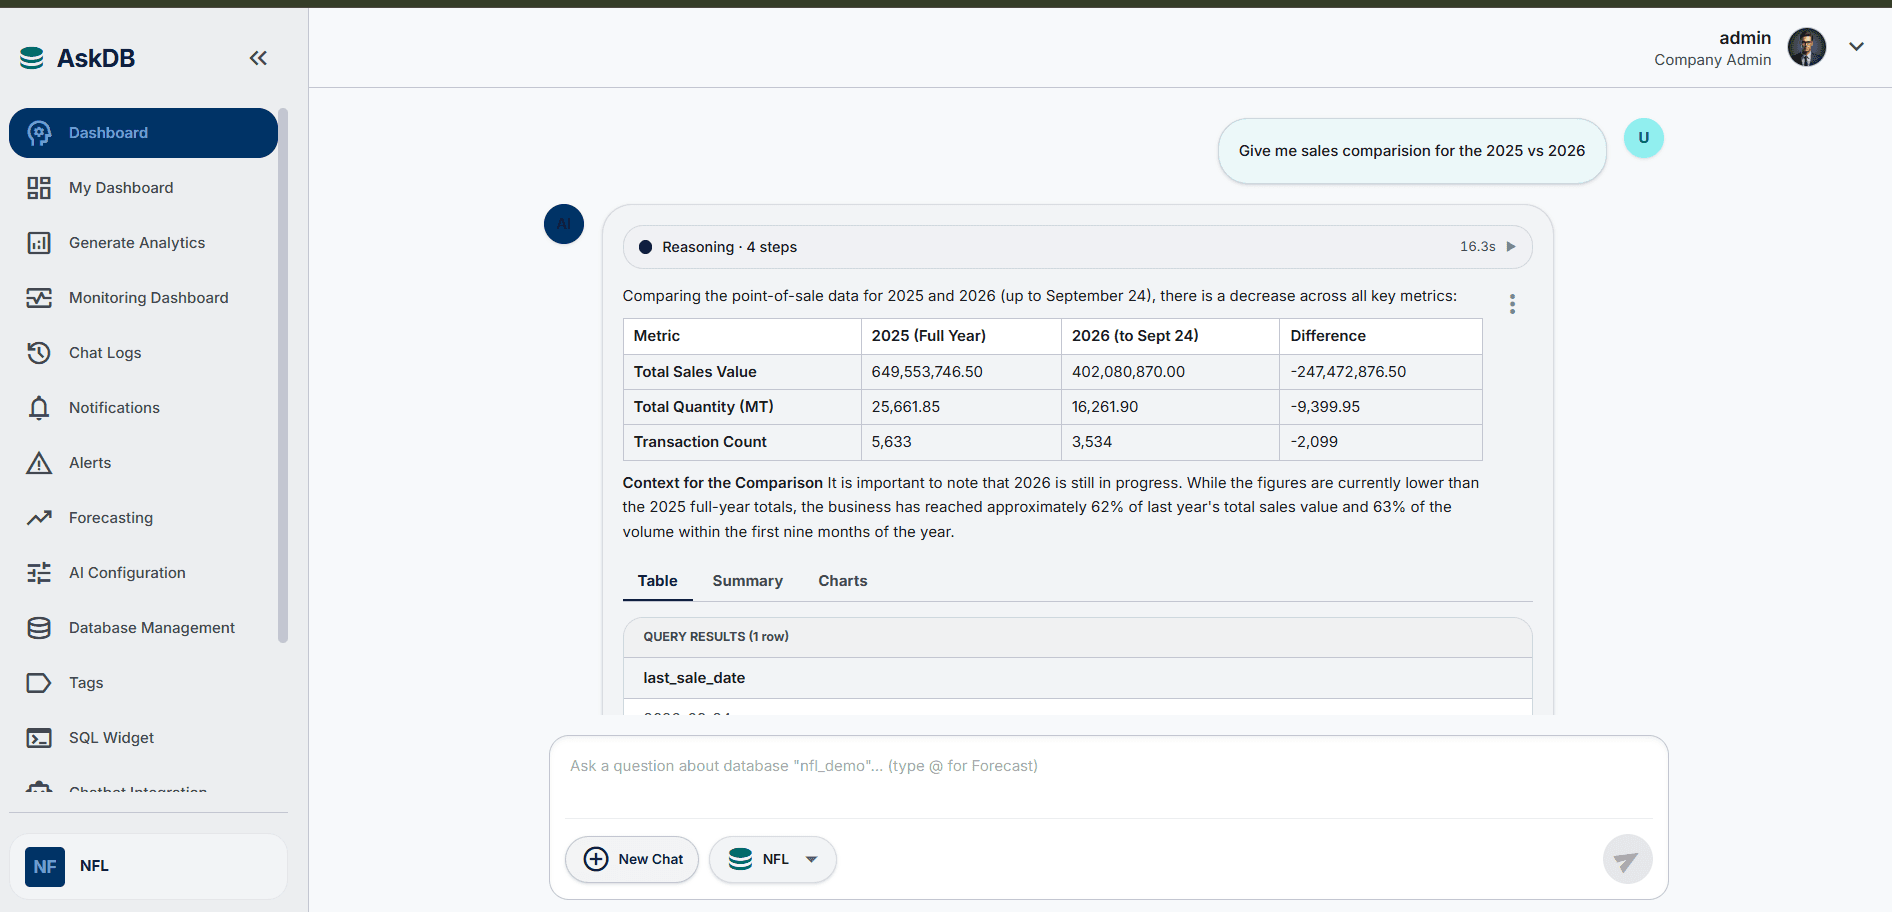1892x912 pixels.
Task: Open the SQL Widget page
Action: 143,738
